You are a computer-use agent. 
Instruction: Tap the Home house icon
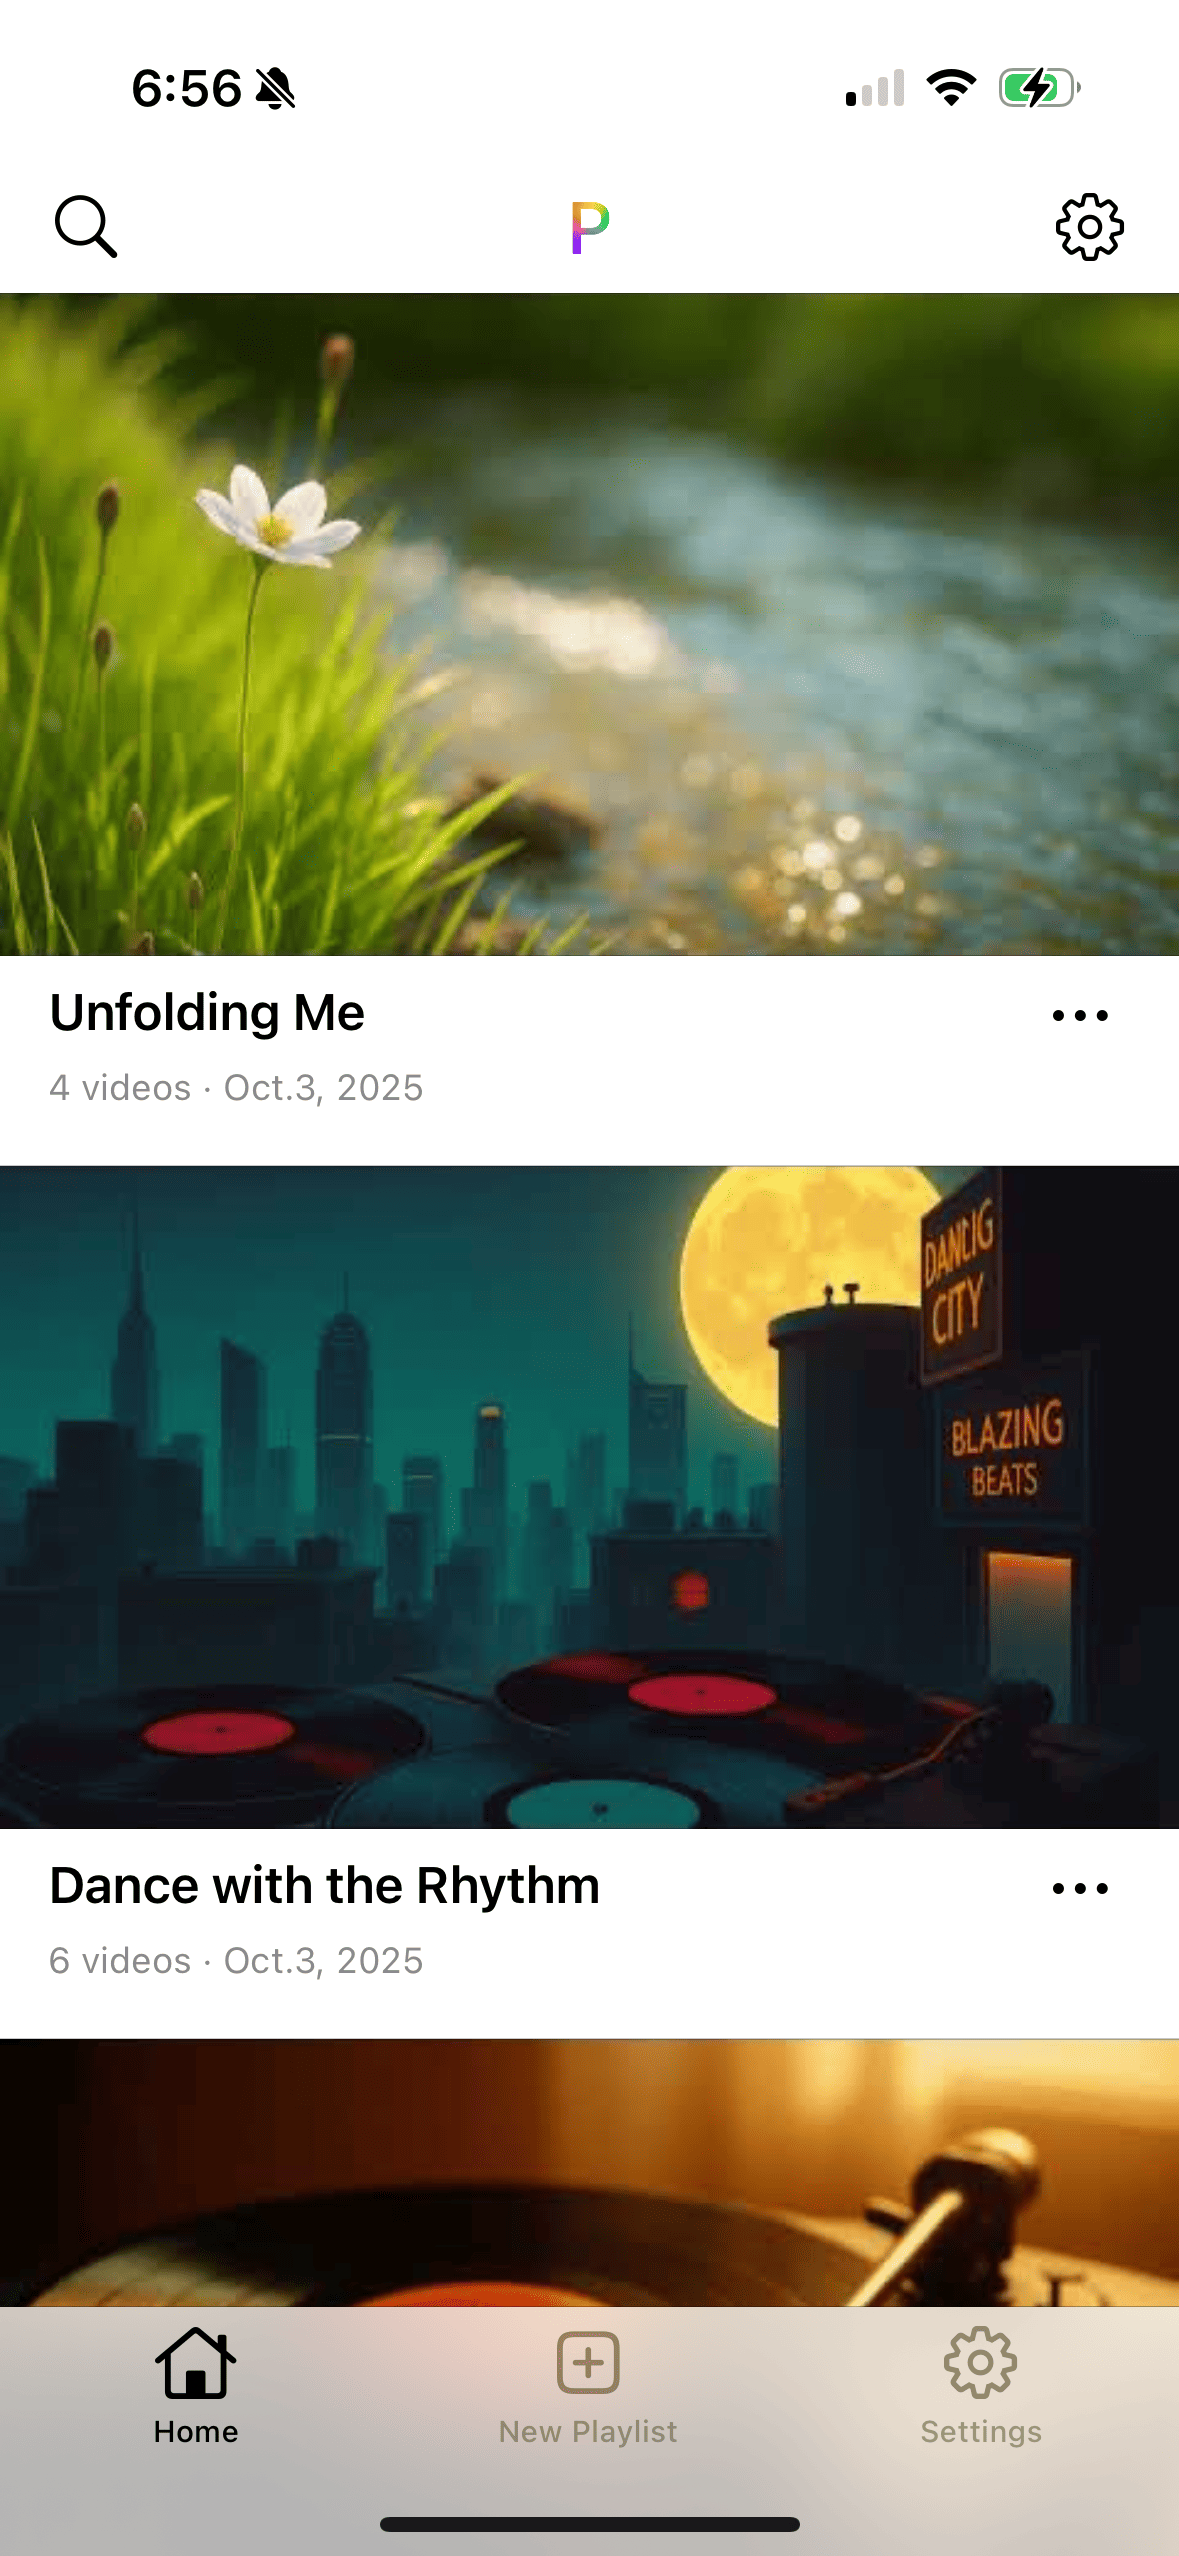[x=196, y=2362]
